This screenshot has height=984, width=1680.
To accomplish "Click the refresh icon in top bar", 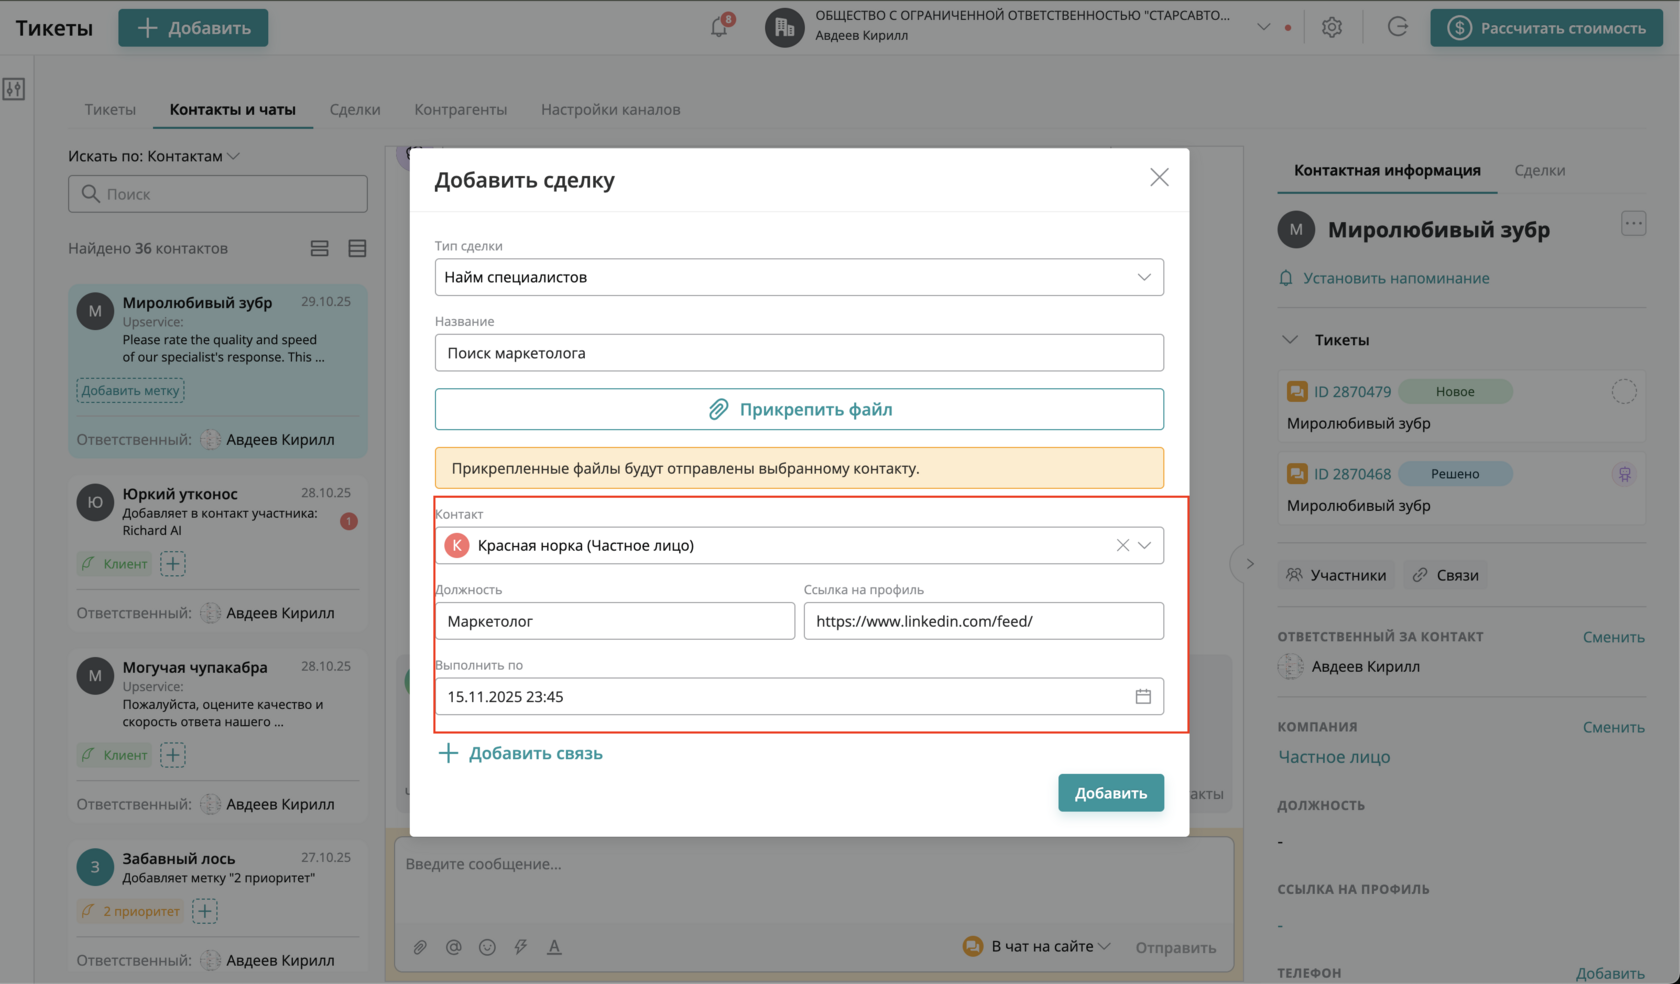I will click(1397, 28).
